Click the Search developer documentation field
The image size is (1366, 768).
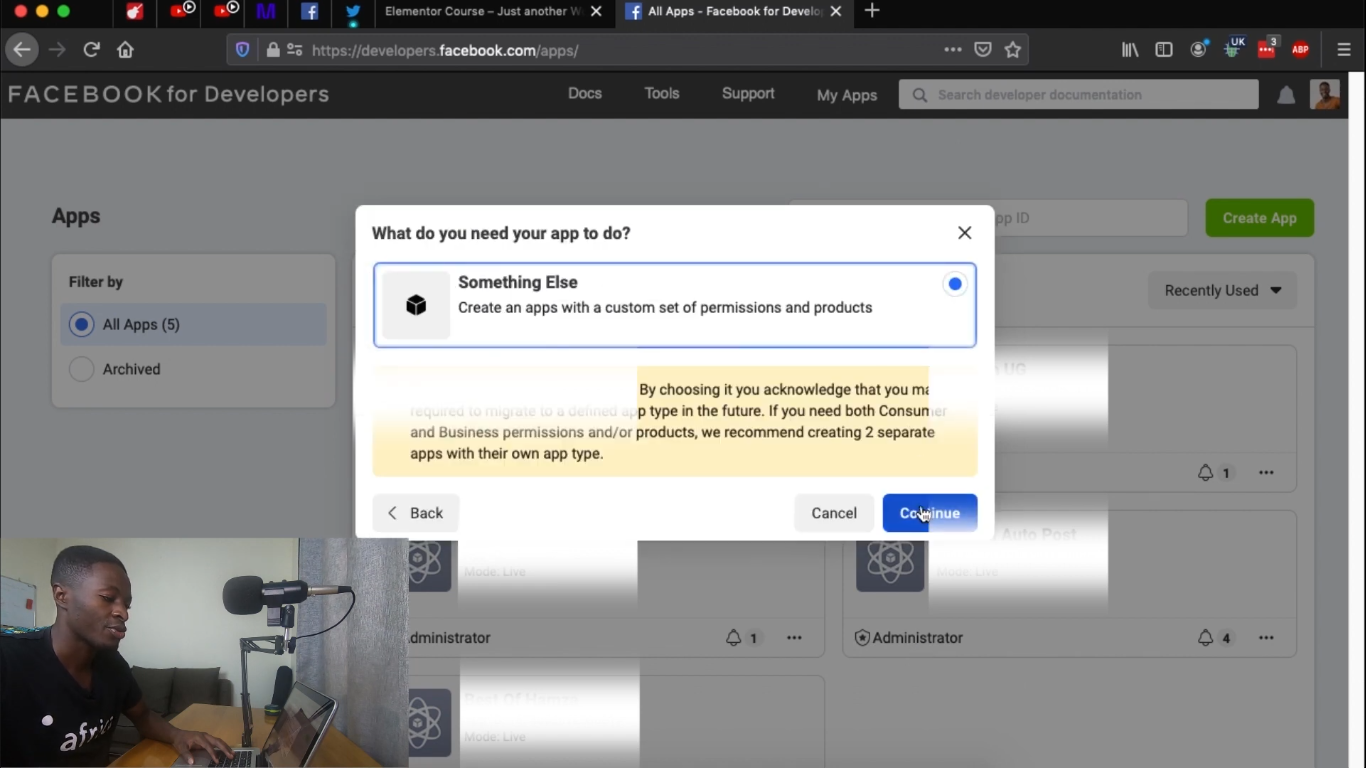point(1078,94)
